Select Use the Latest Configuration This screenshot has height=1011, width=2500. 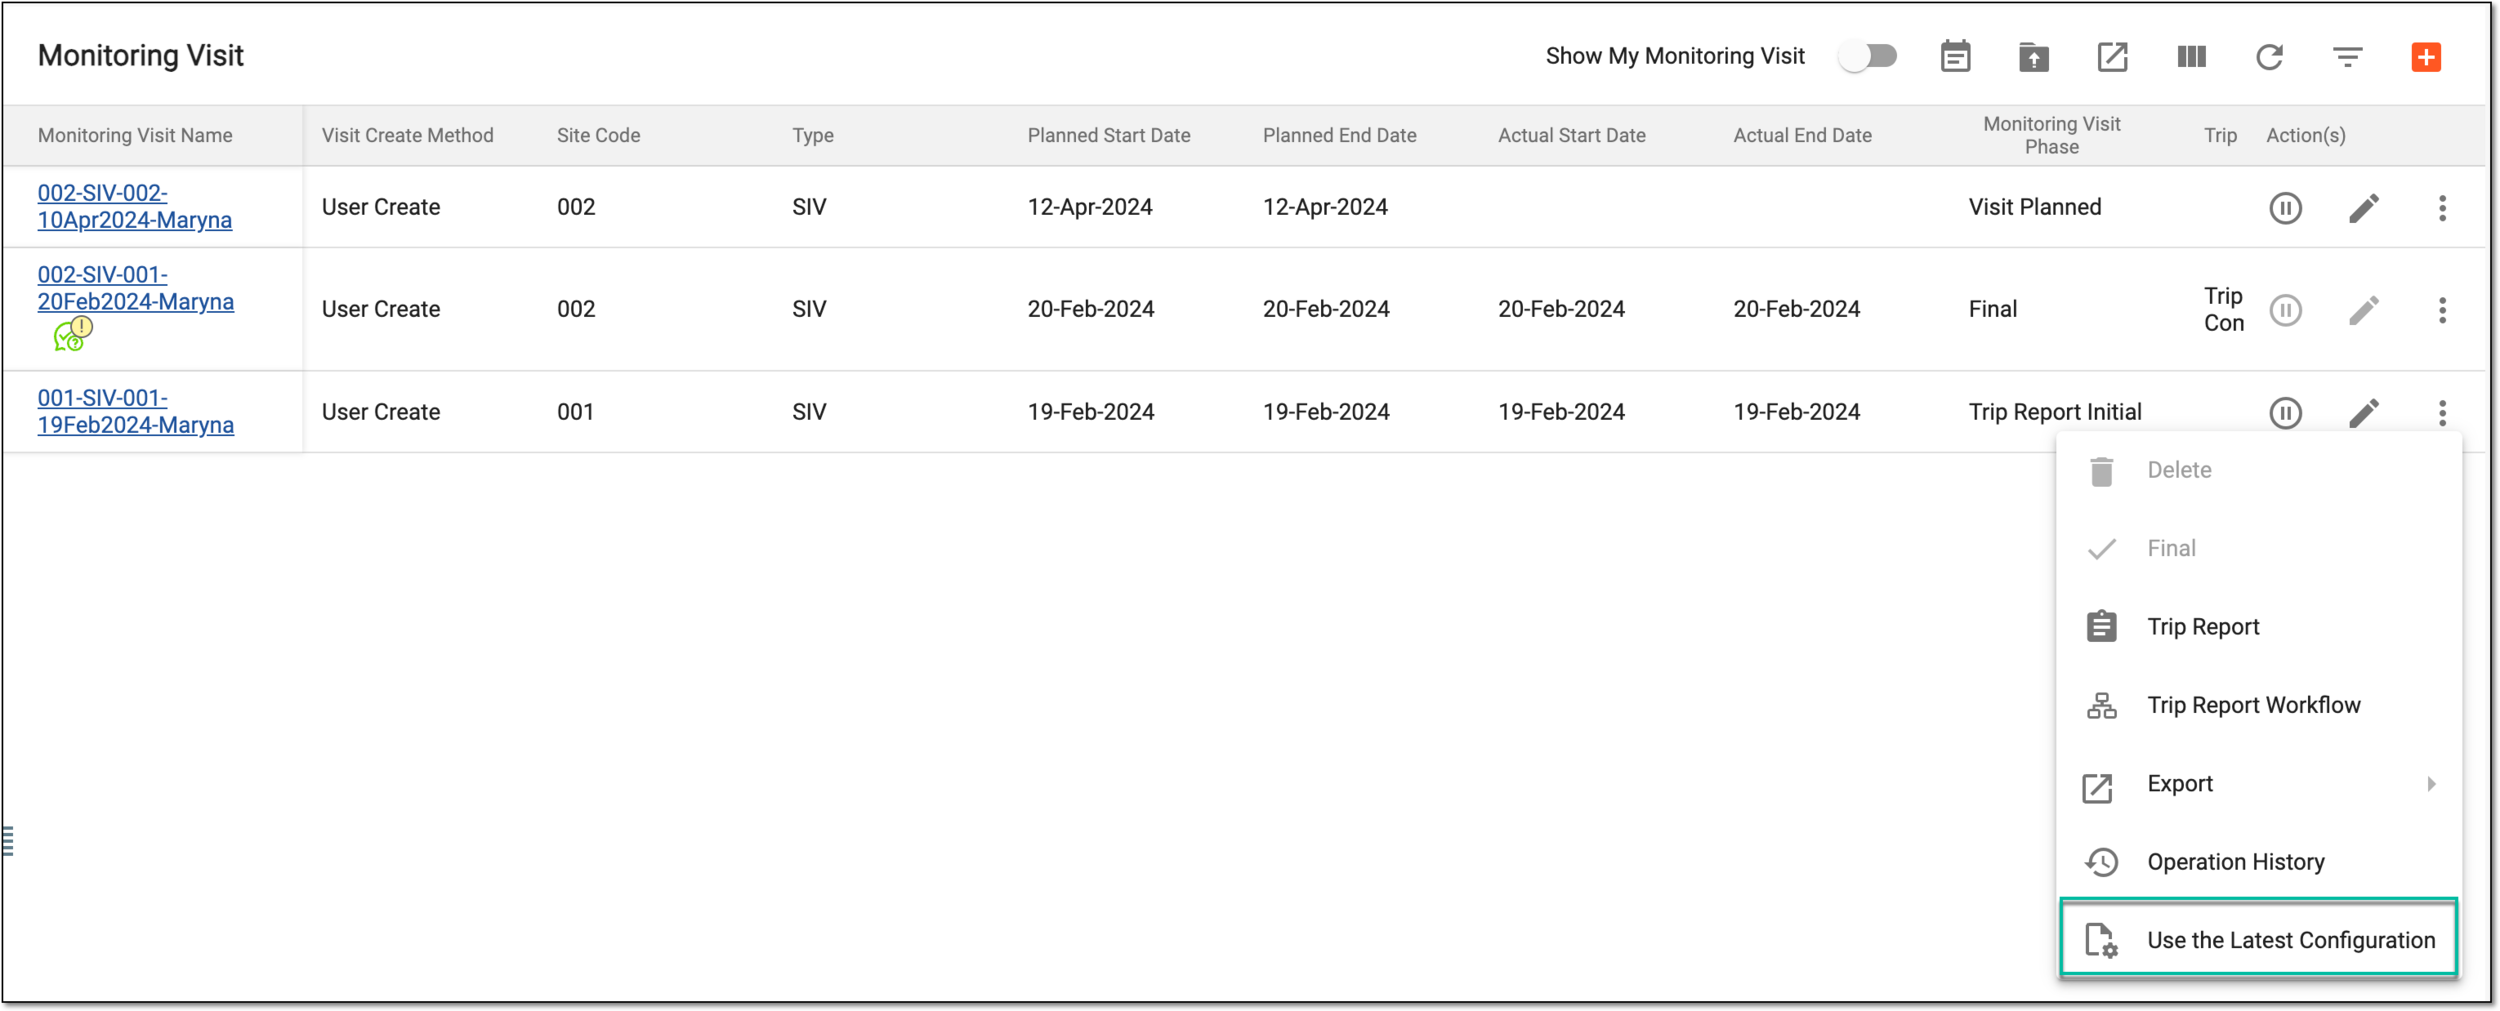[x=2259, y=940]
